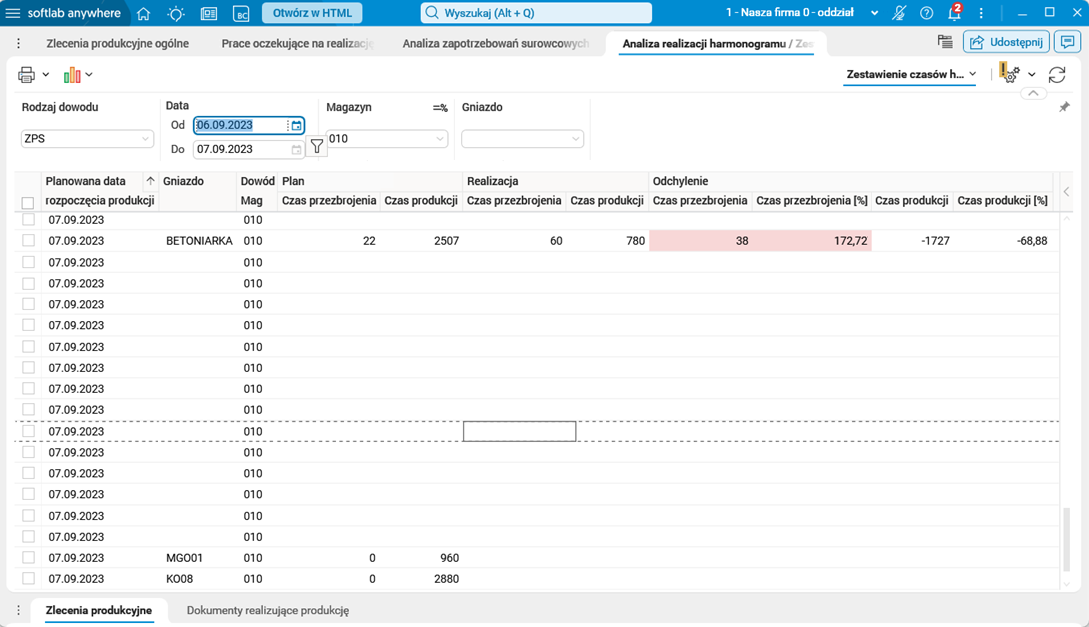
Task: Click the scrollbar down arrow
Action: 1067,583
